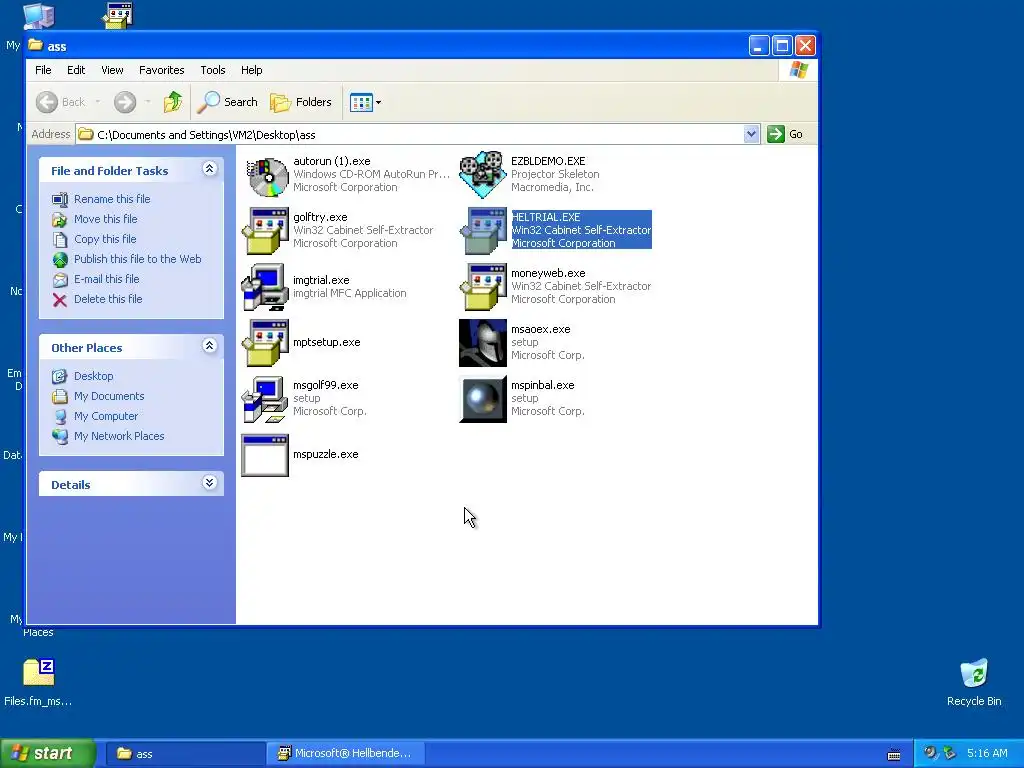Click the Windows flag logo in toolbar
Image resolution: width=1024 pixels, height=768 pixels.
pyautogui.click(x=798, y=70)
